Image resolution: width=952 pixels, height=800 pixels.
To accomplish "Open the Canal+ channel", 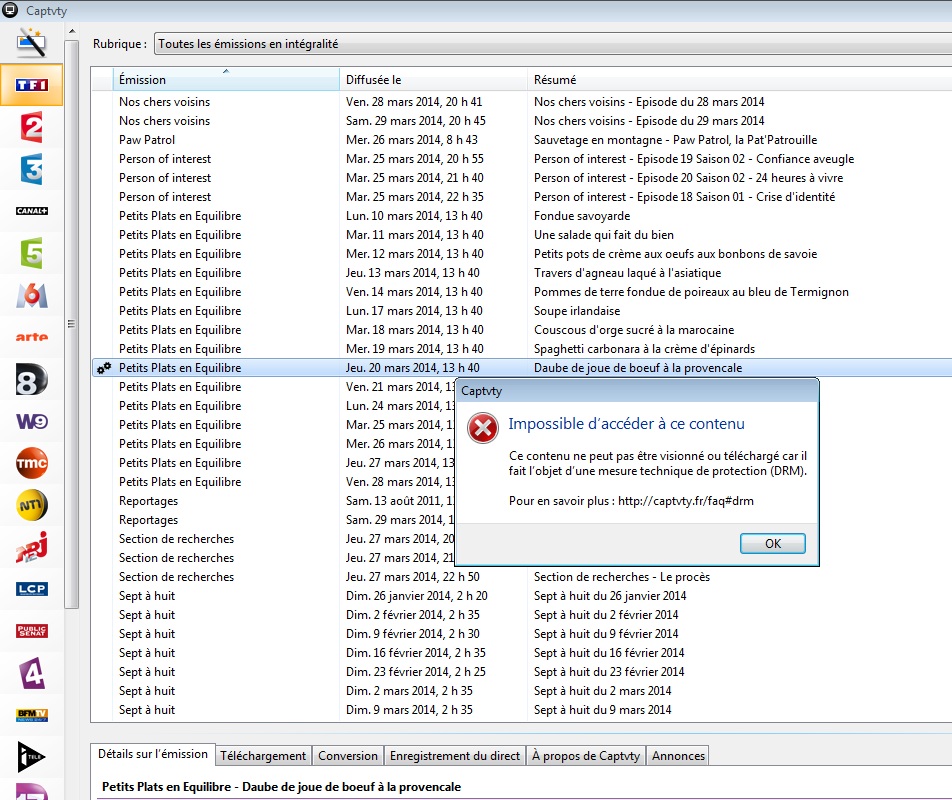I will [x=32, y=211].
